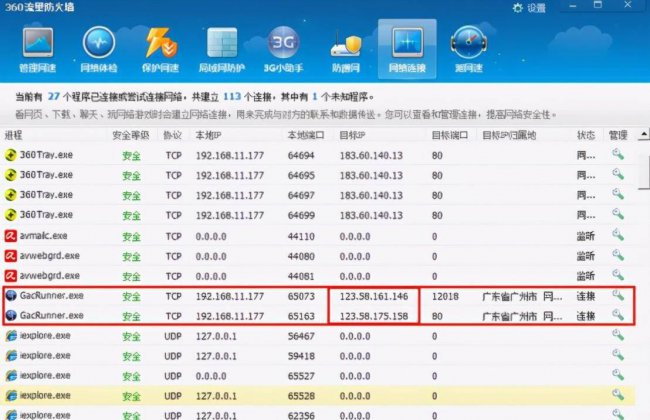Minimize the 360流量防火墙 window
This screenshot has height=420, width=650.
573,6
